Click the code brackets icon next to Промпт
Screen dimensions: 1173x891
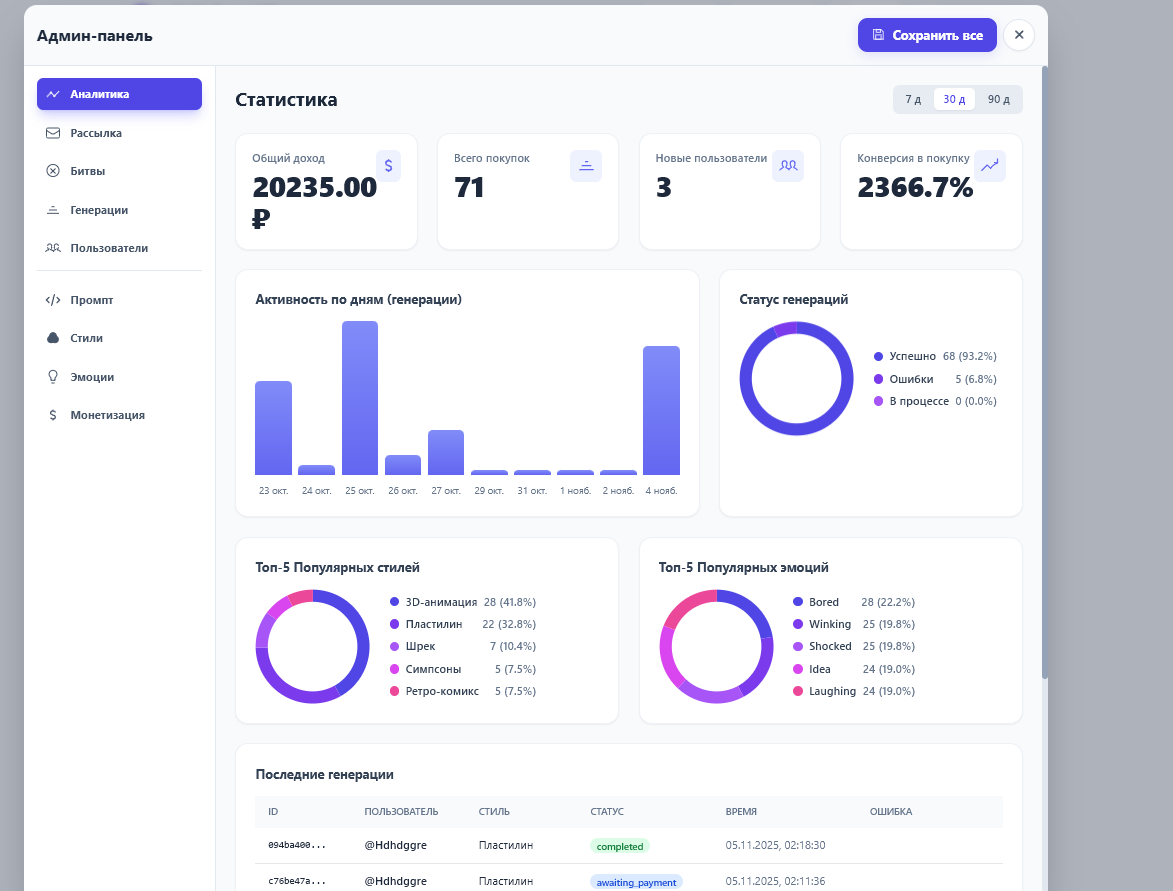click(53, 300)
